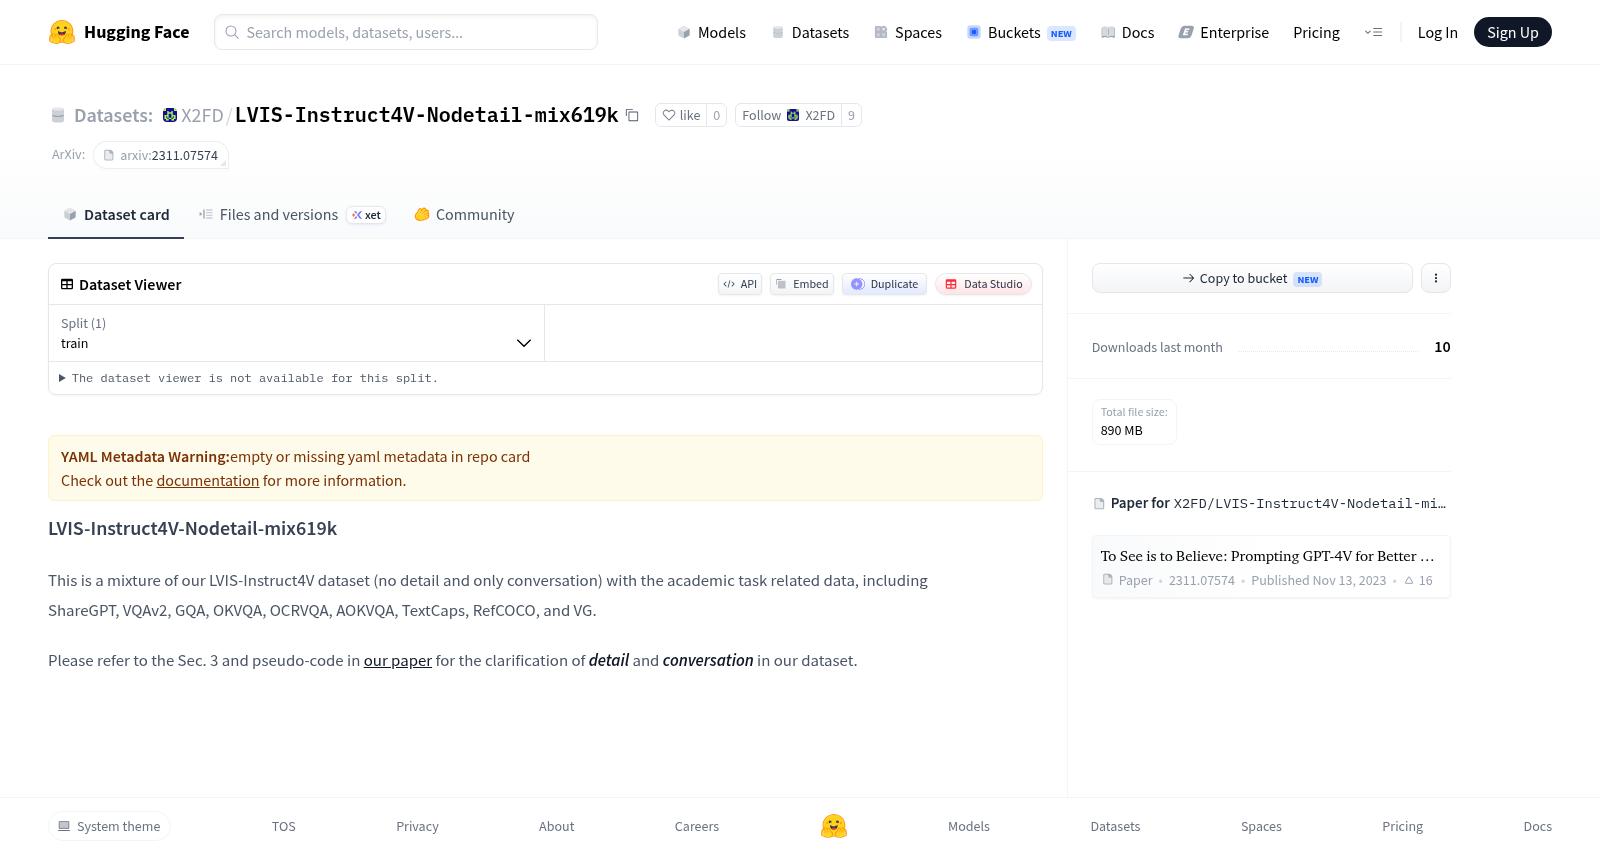Image resolution: width=1600 pixels, height=861 pixels.
Task: Toggle the System theme button
Action: tap(109, 826)
